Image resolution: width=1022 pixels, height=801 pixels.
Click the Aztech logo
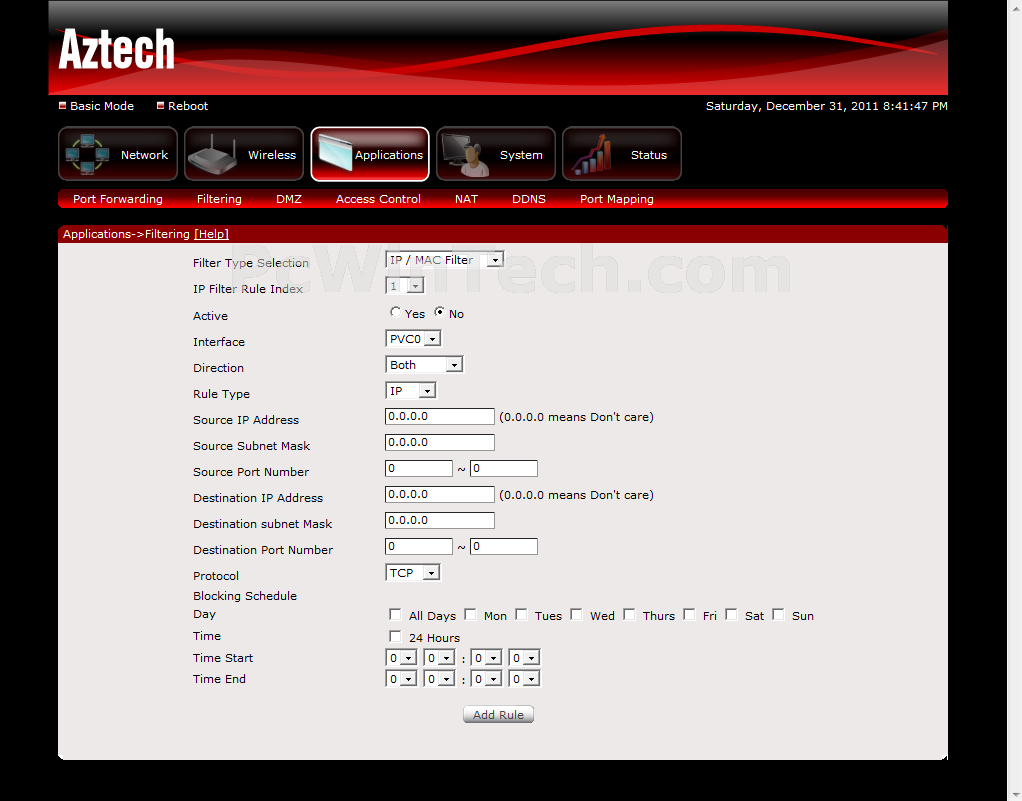(x=117, y=49)
